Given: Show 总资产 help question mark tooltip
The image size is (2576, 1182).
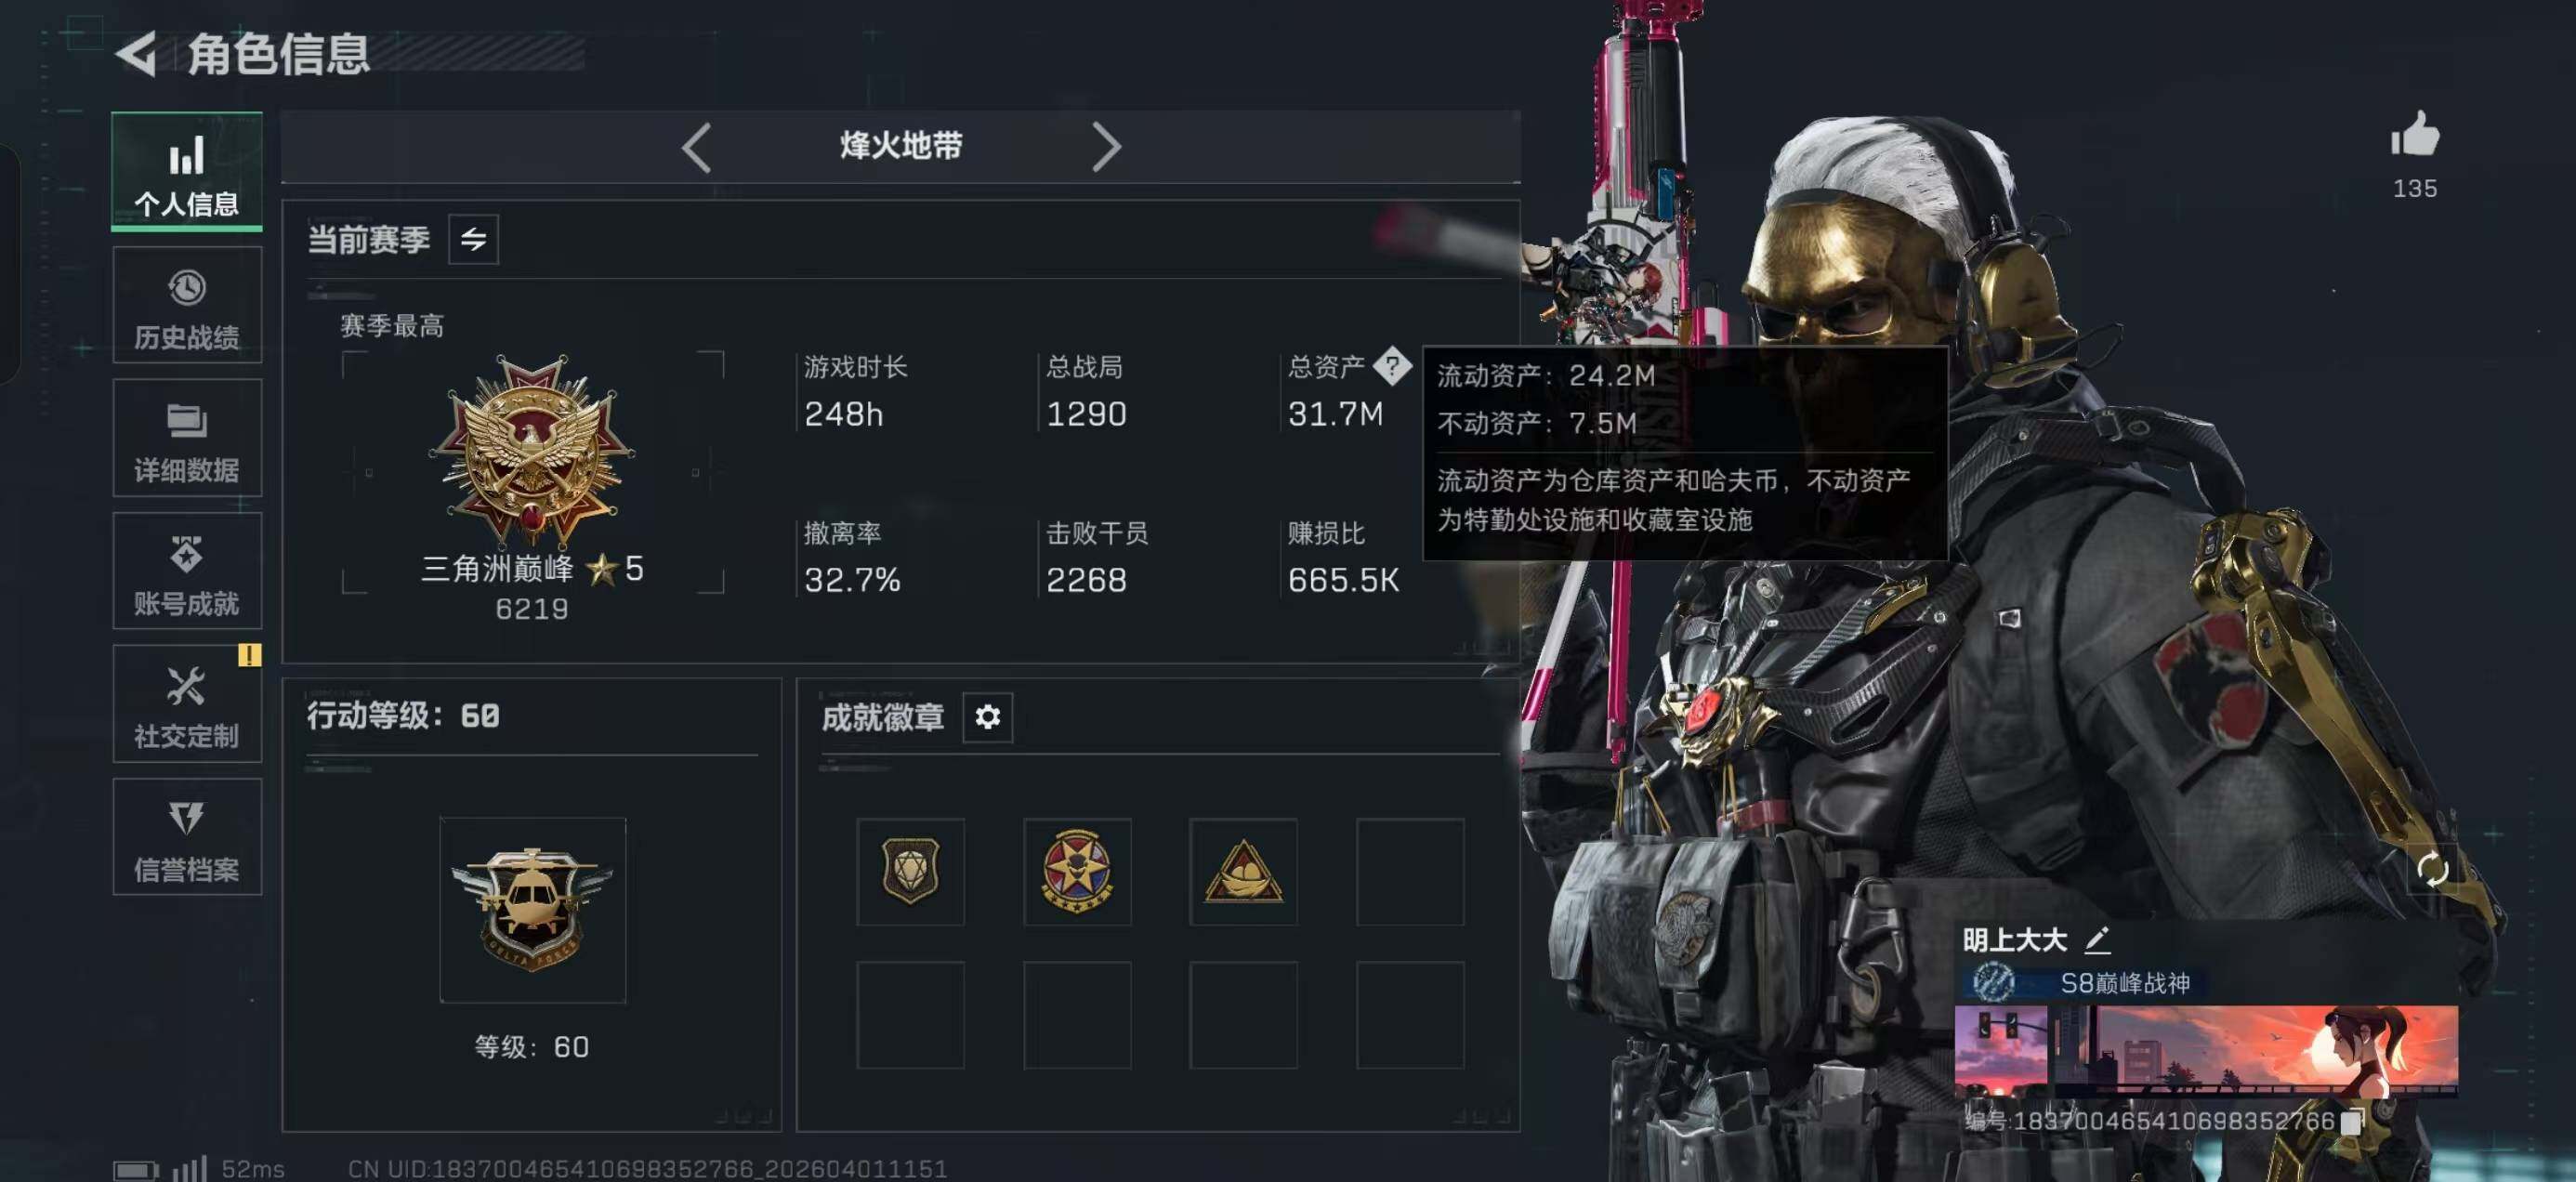Looking at the screenshot, I should pyautogui.click(x=1391, y=366).
